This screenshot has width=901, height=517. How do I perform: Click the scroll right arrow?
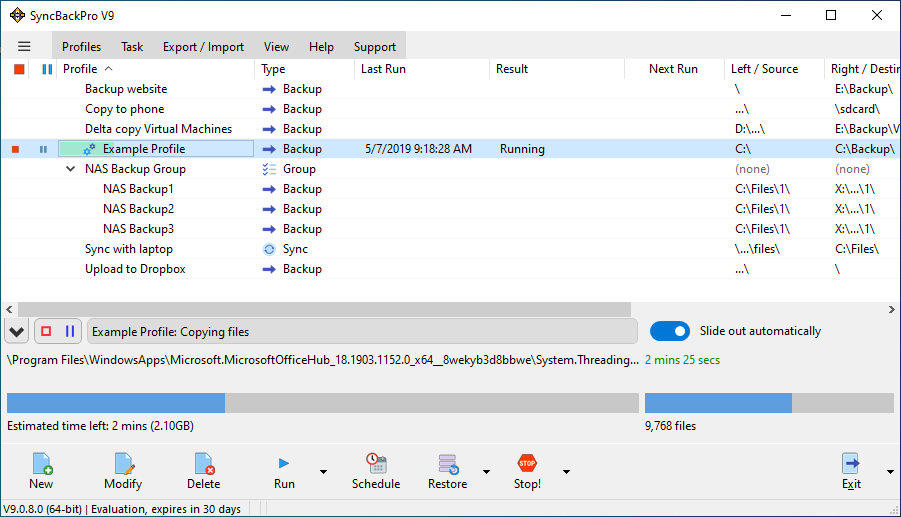pos(891,309)
